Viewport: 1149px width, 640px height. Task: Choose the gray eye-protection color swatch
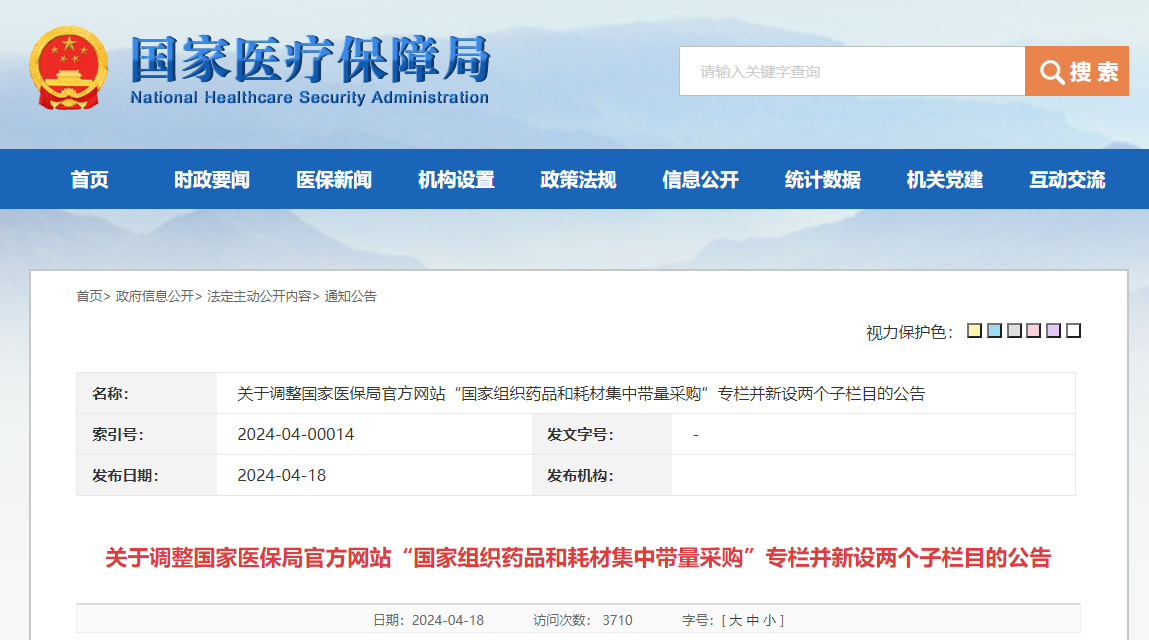[1014, 331]
